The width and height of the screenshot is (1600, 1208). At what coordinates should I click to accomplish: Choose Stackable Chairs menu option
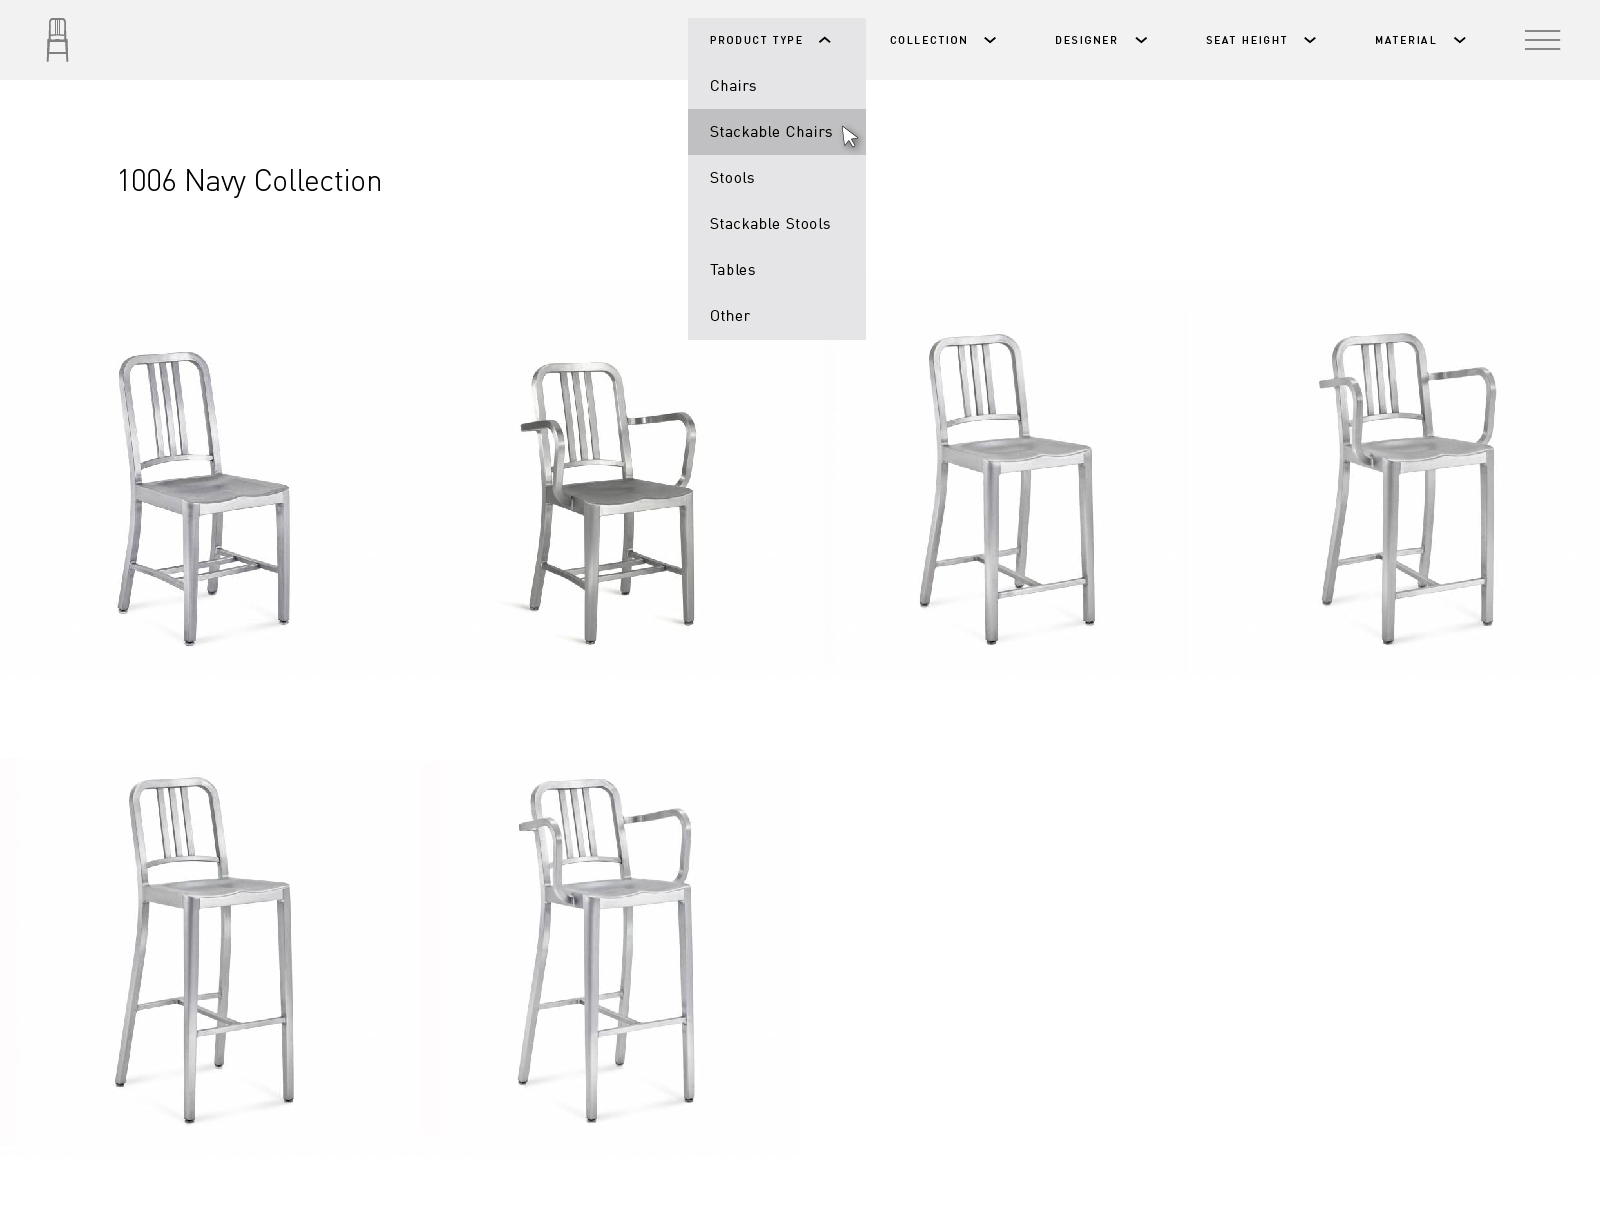click(776, 132)
